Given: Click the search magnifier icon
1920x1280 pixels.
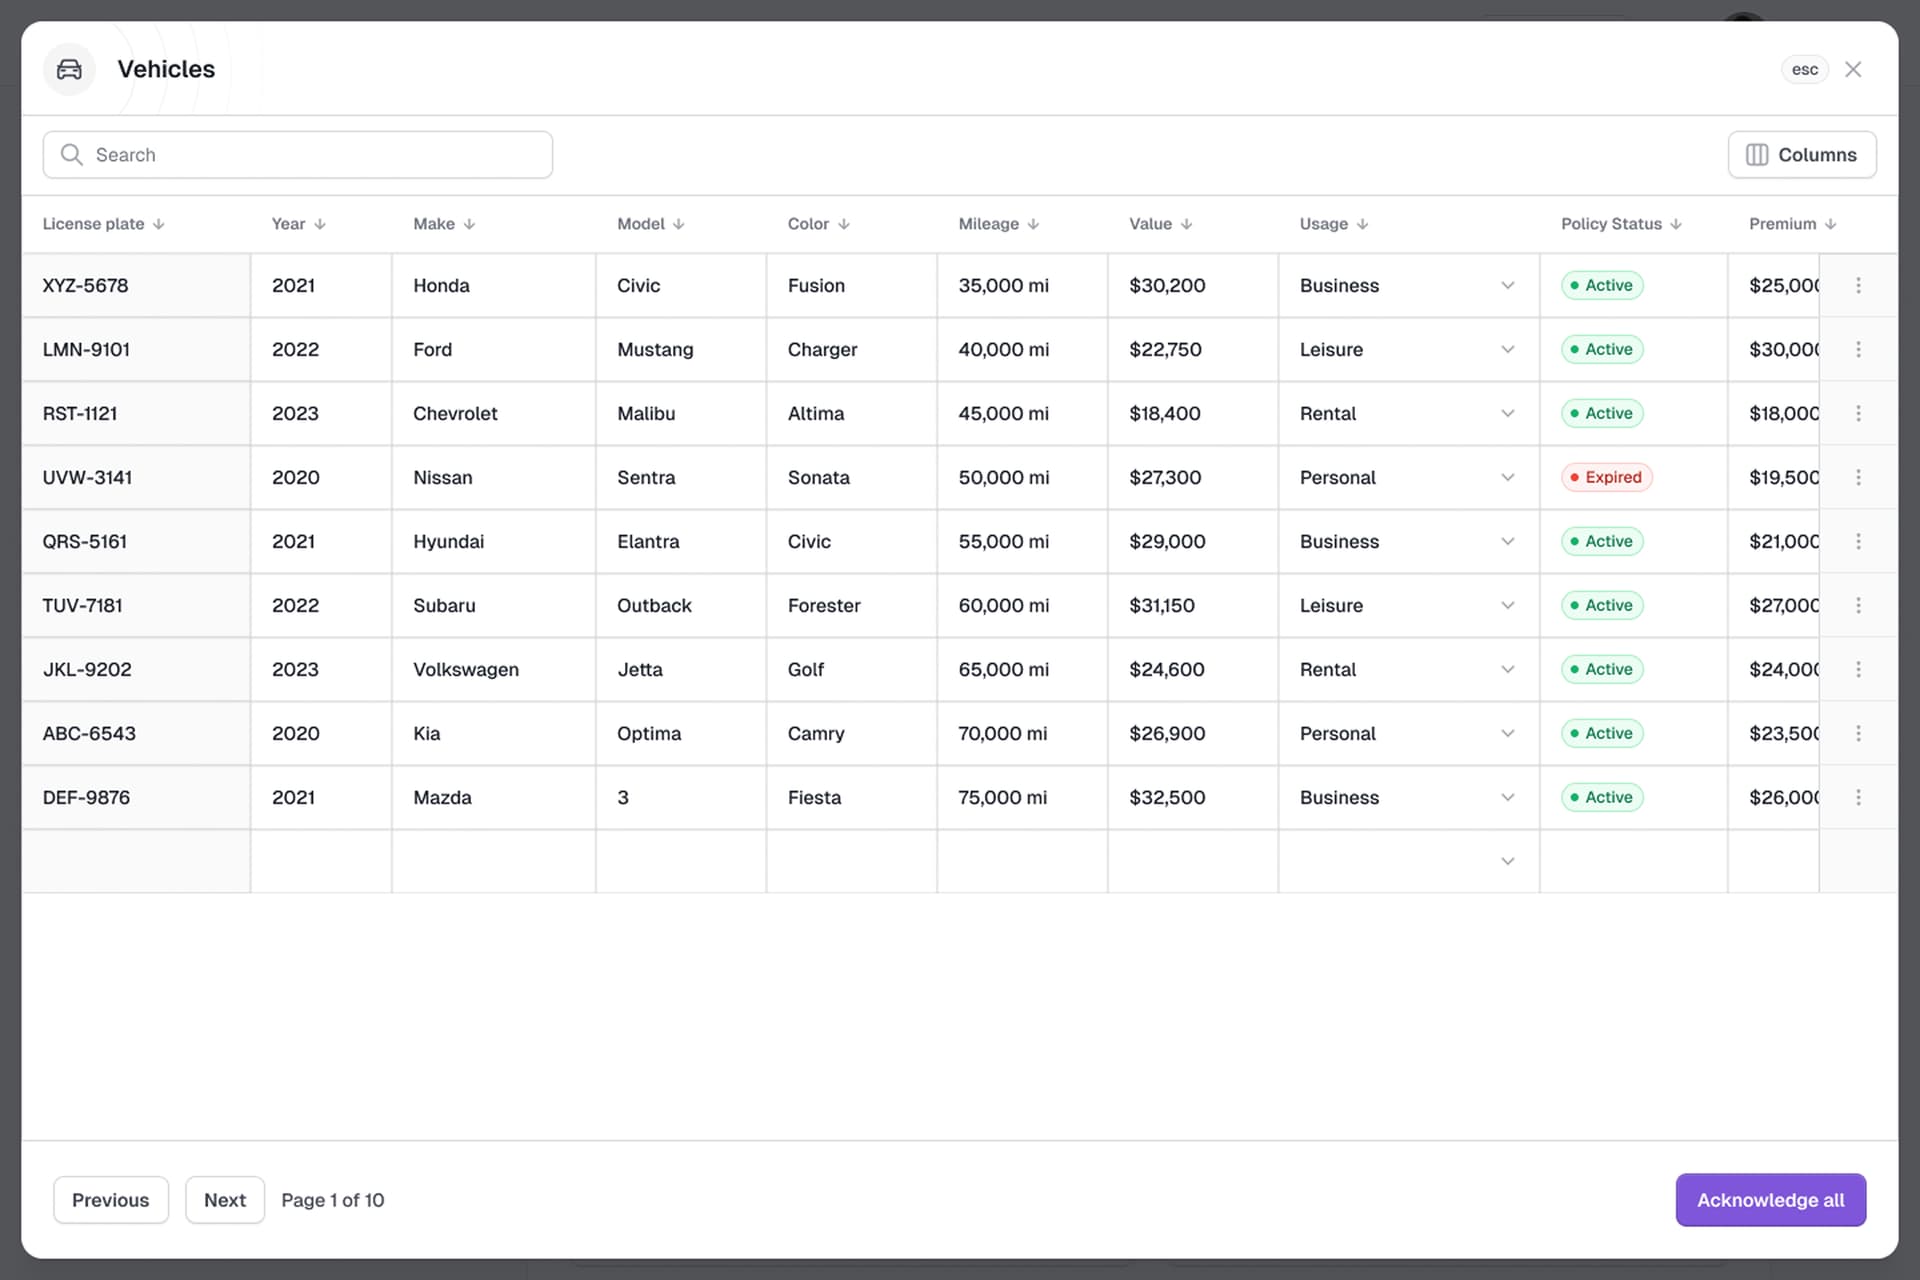Looking at the screenshot, I should pos(71,155).
